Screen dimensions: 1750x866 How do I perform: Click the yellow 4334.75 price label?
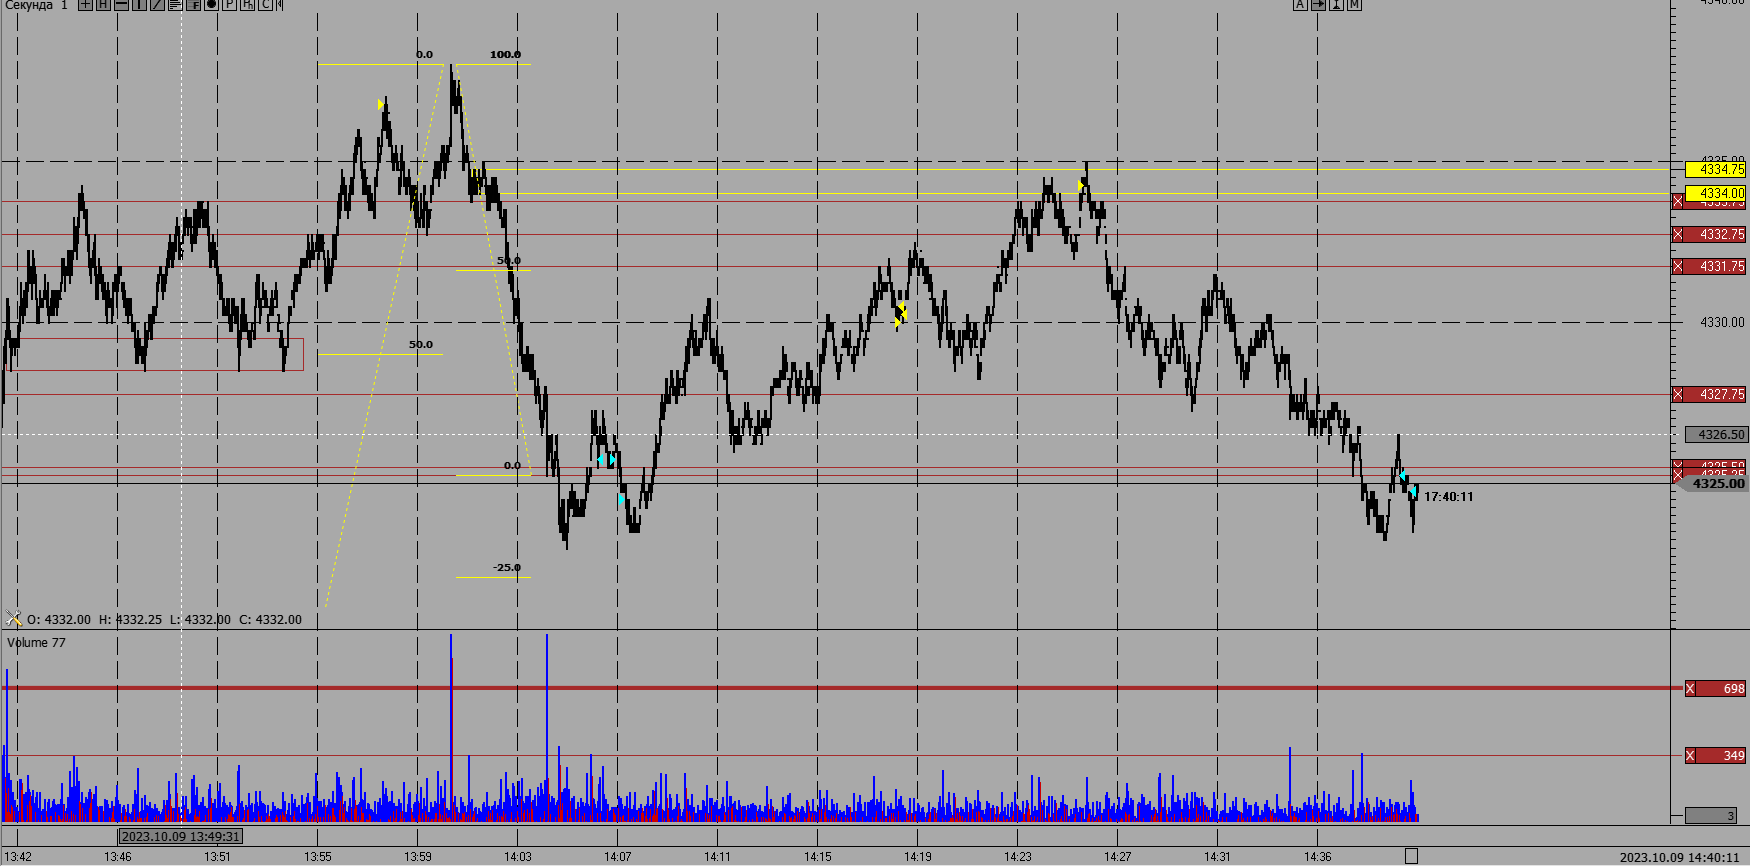tap(1716, 169)
